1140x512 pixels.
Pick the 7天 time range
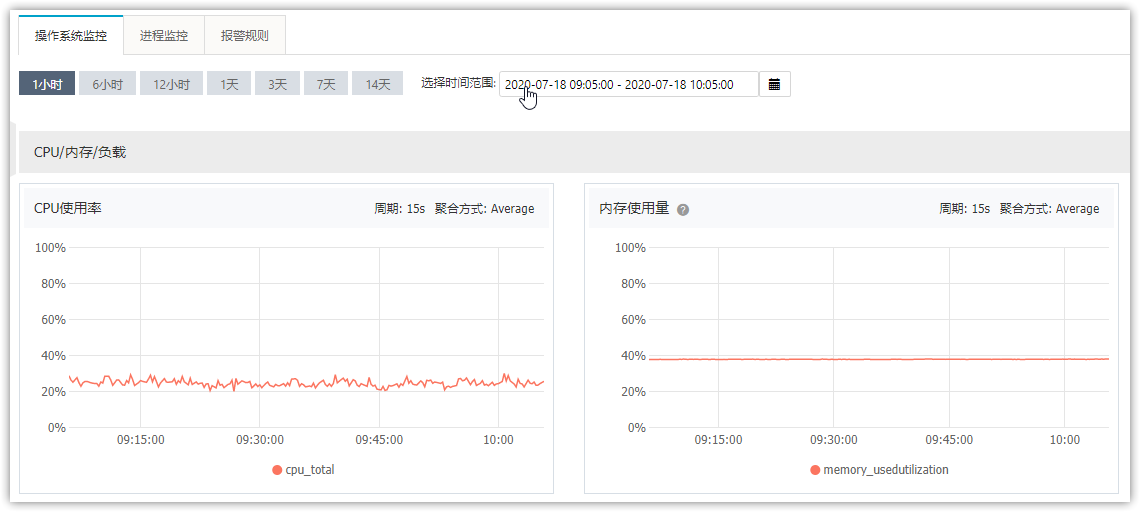click(326, 84)
